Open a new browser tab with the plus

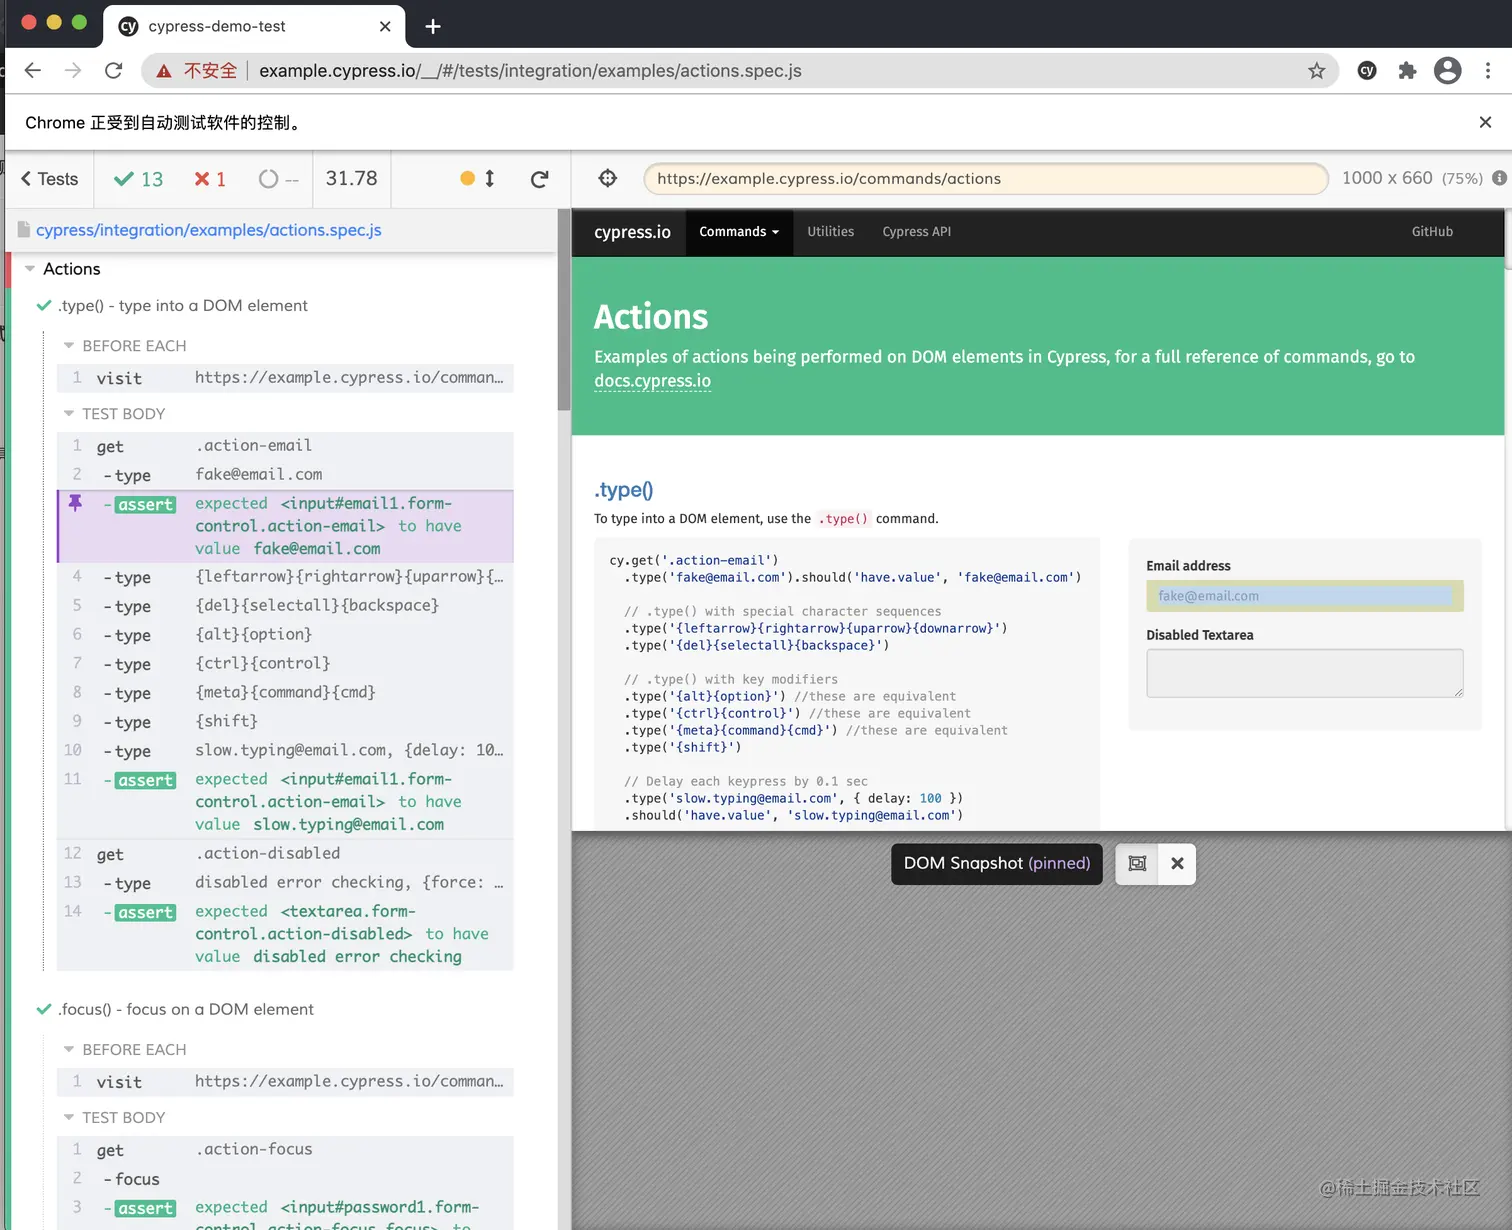tap(433, 26)
